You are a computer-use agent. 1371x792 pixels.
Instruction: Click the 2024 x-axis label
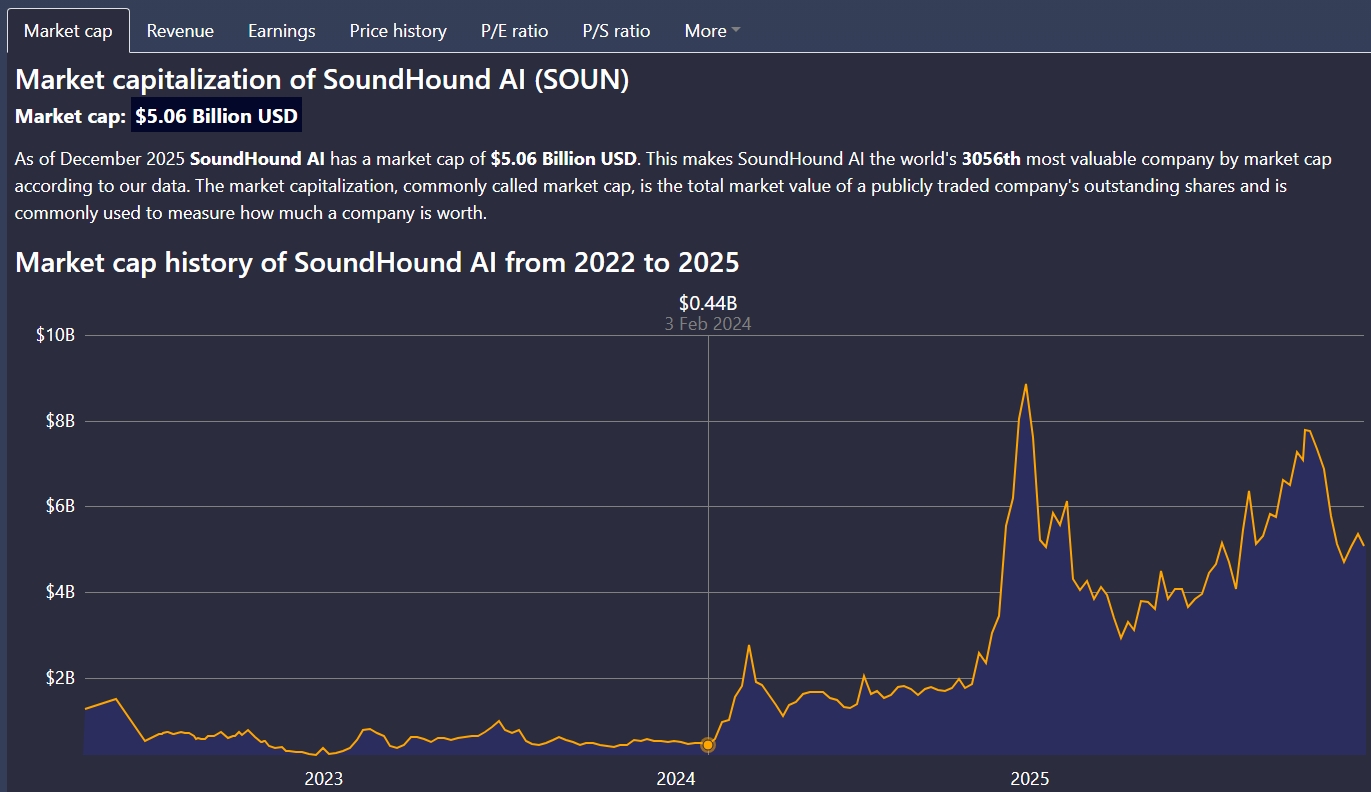pyautogui.click(x=676, y=779)
